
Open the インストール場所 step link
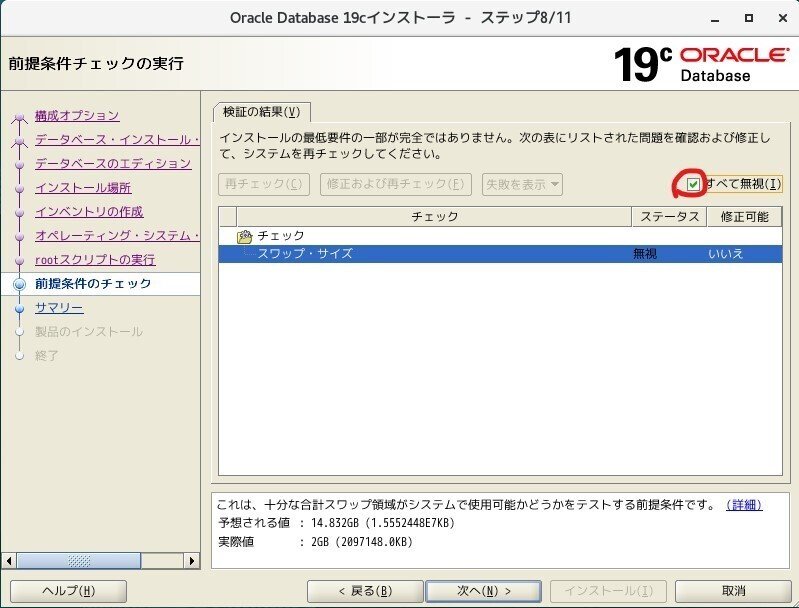pyautogui.click(x=83, y=188)
